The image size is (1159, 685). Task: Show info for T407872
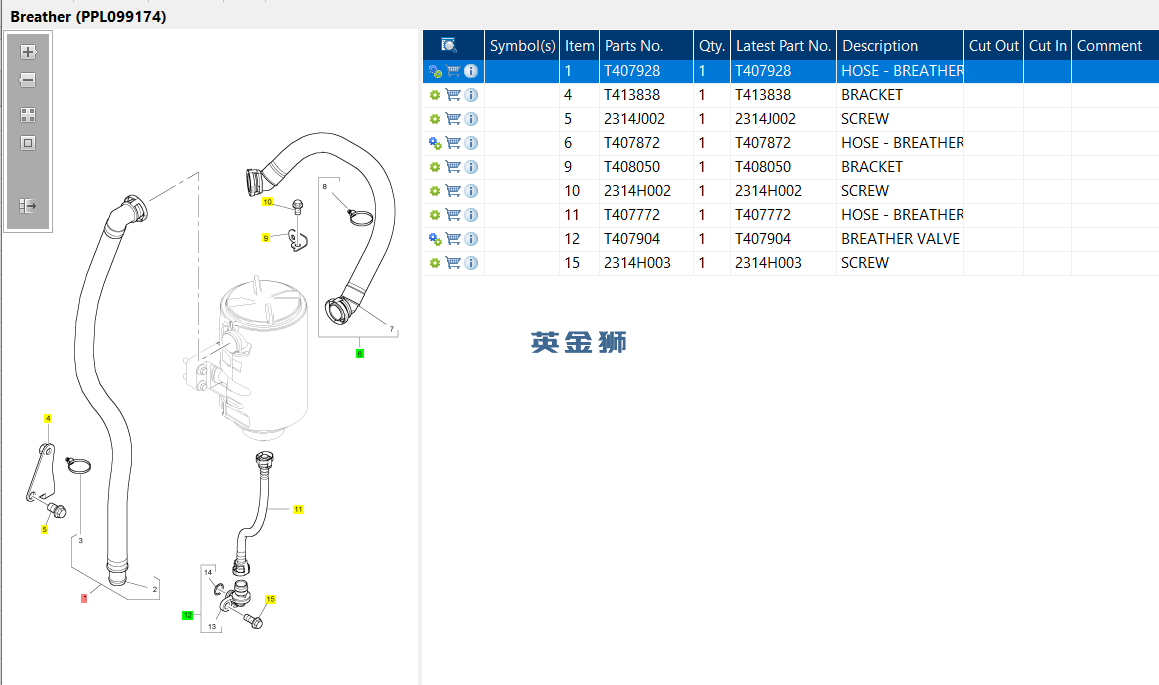[x=471, y=143]
